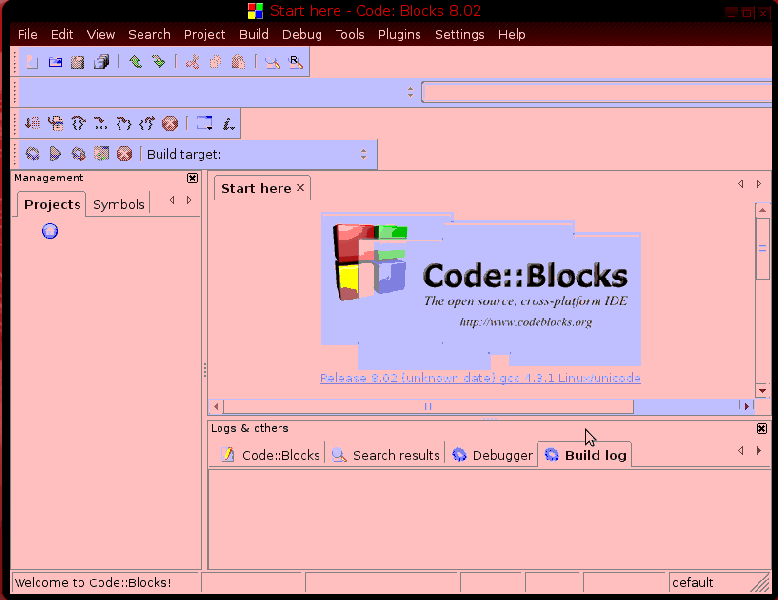Screen dimensions: 778x600
Task: Click the Find magnifier icon
Action: (272, 62)
